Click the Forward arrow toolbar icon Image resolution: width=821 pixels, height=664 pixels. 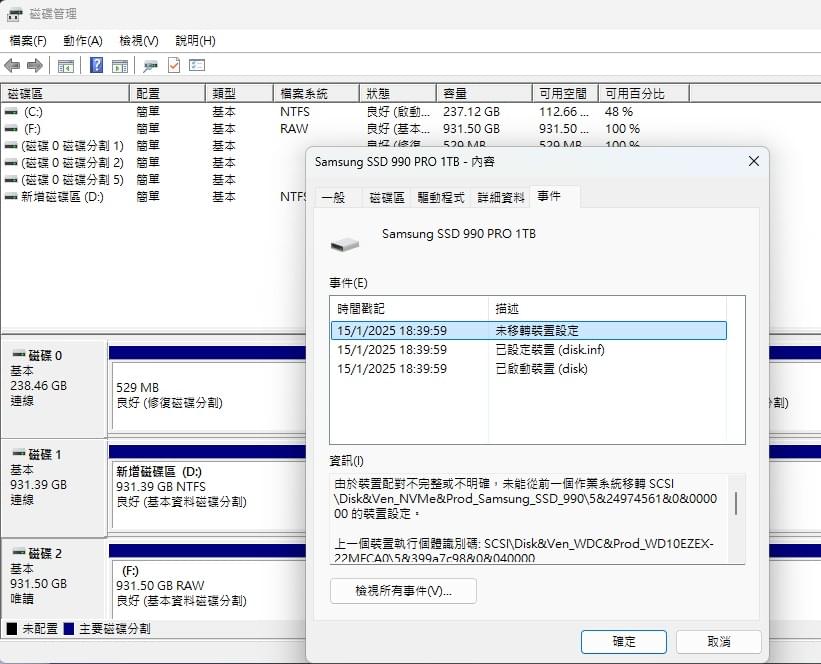click(x=35, y=65)
